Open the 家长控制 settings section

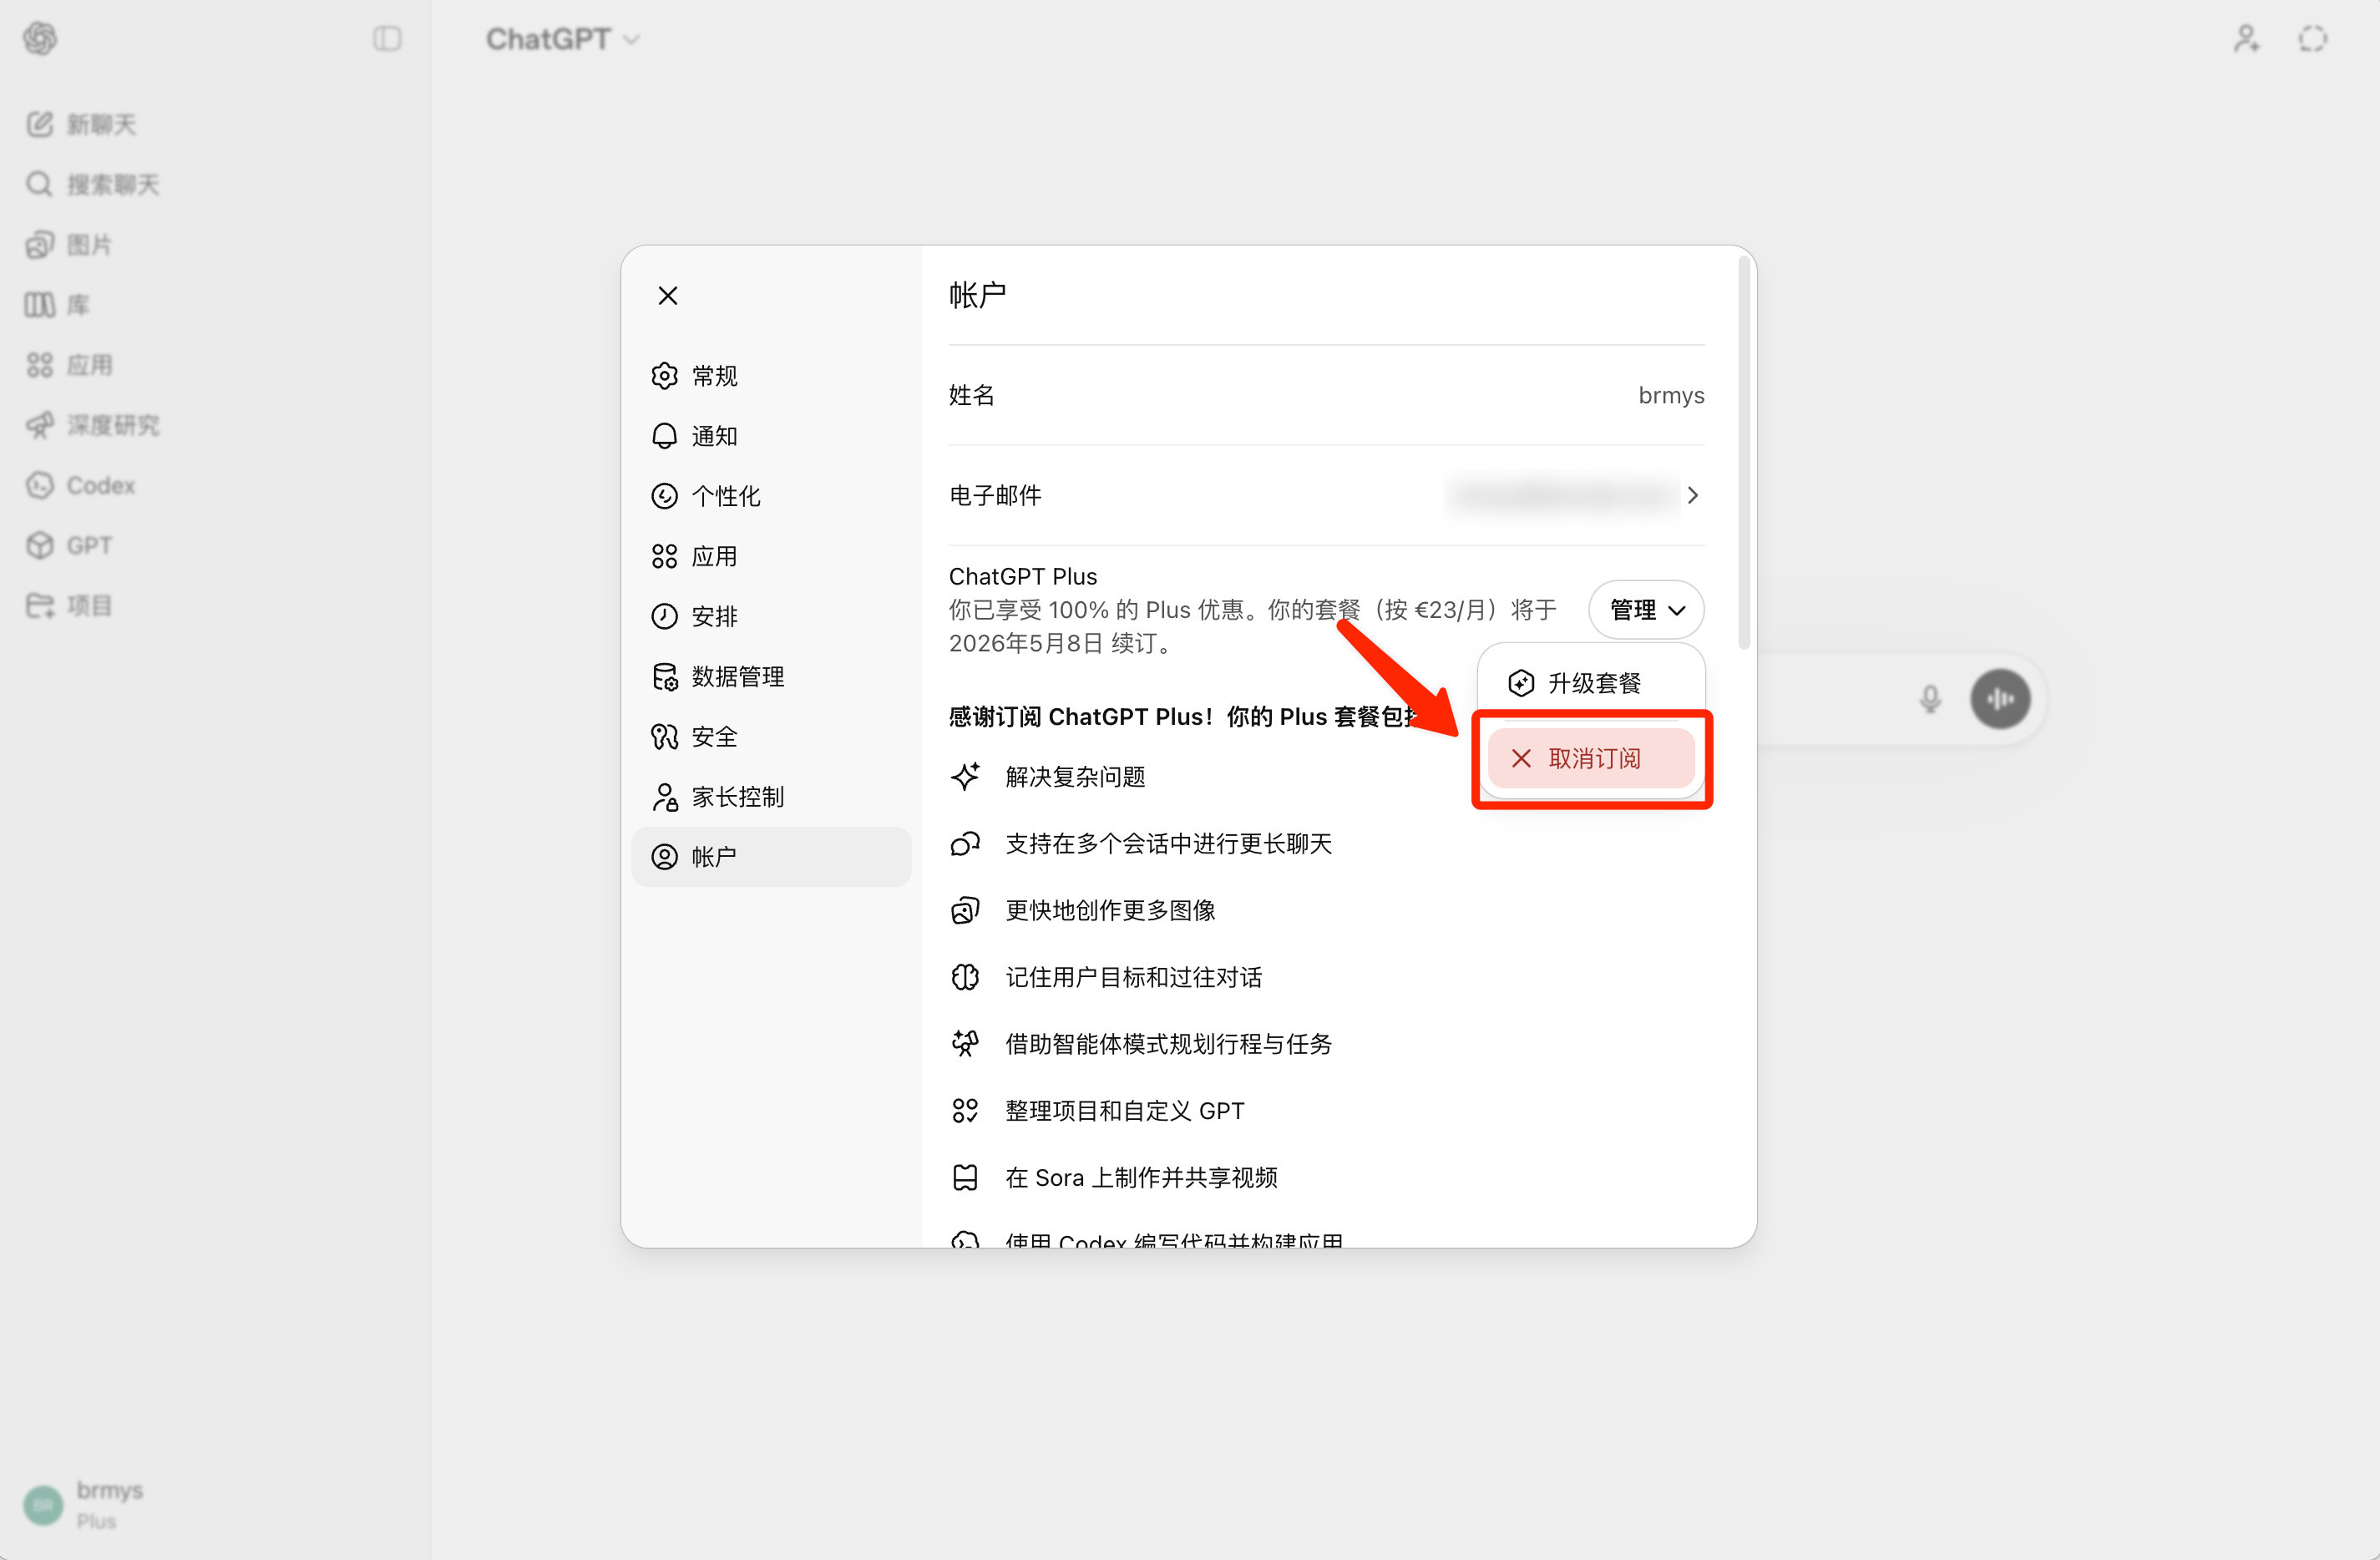(737, 797)
